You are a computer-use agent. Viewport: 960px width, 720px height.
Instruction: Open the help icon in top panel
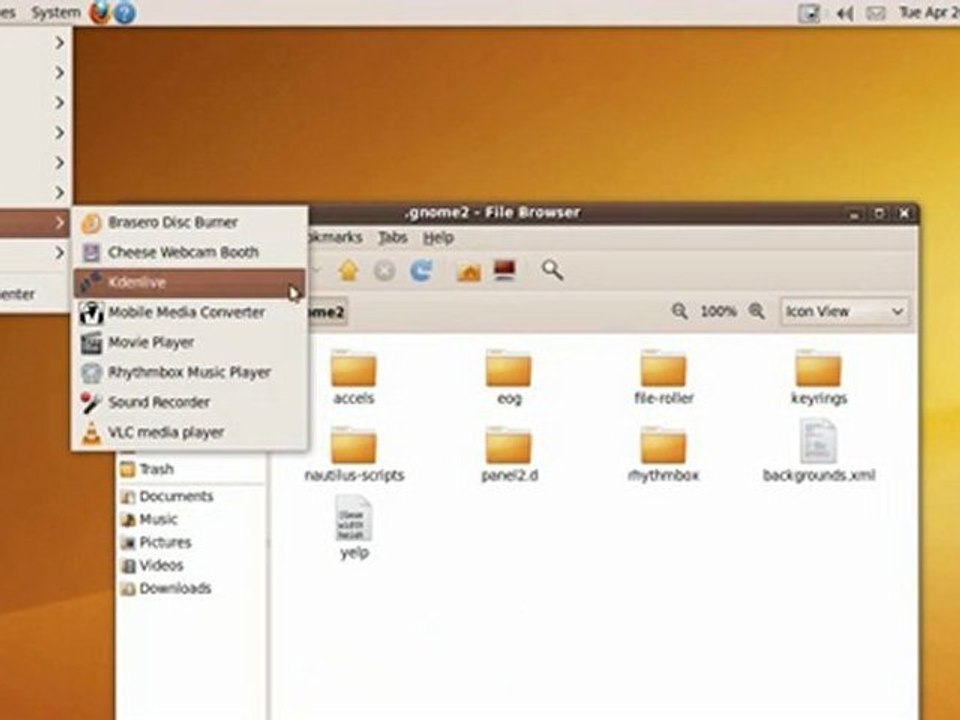tap(125, 13)
